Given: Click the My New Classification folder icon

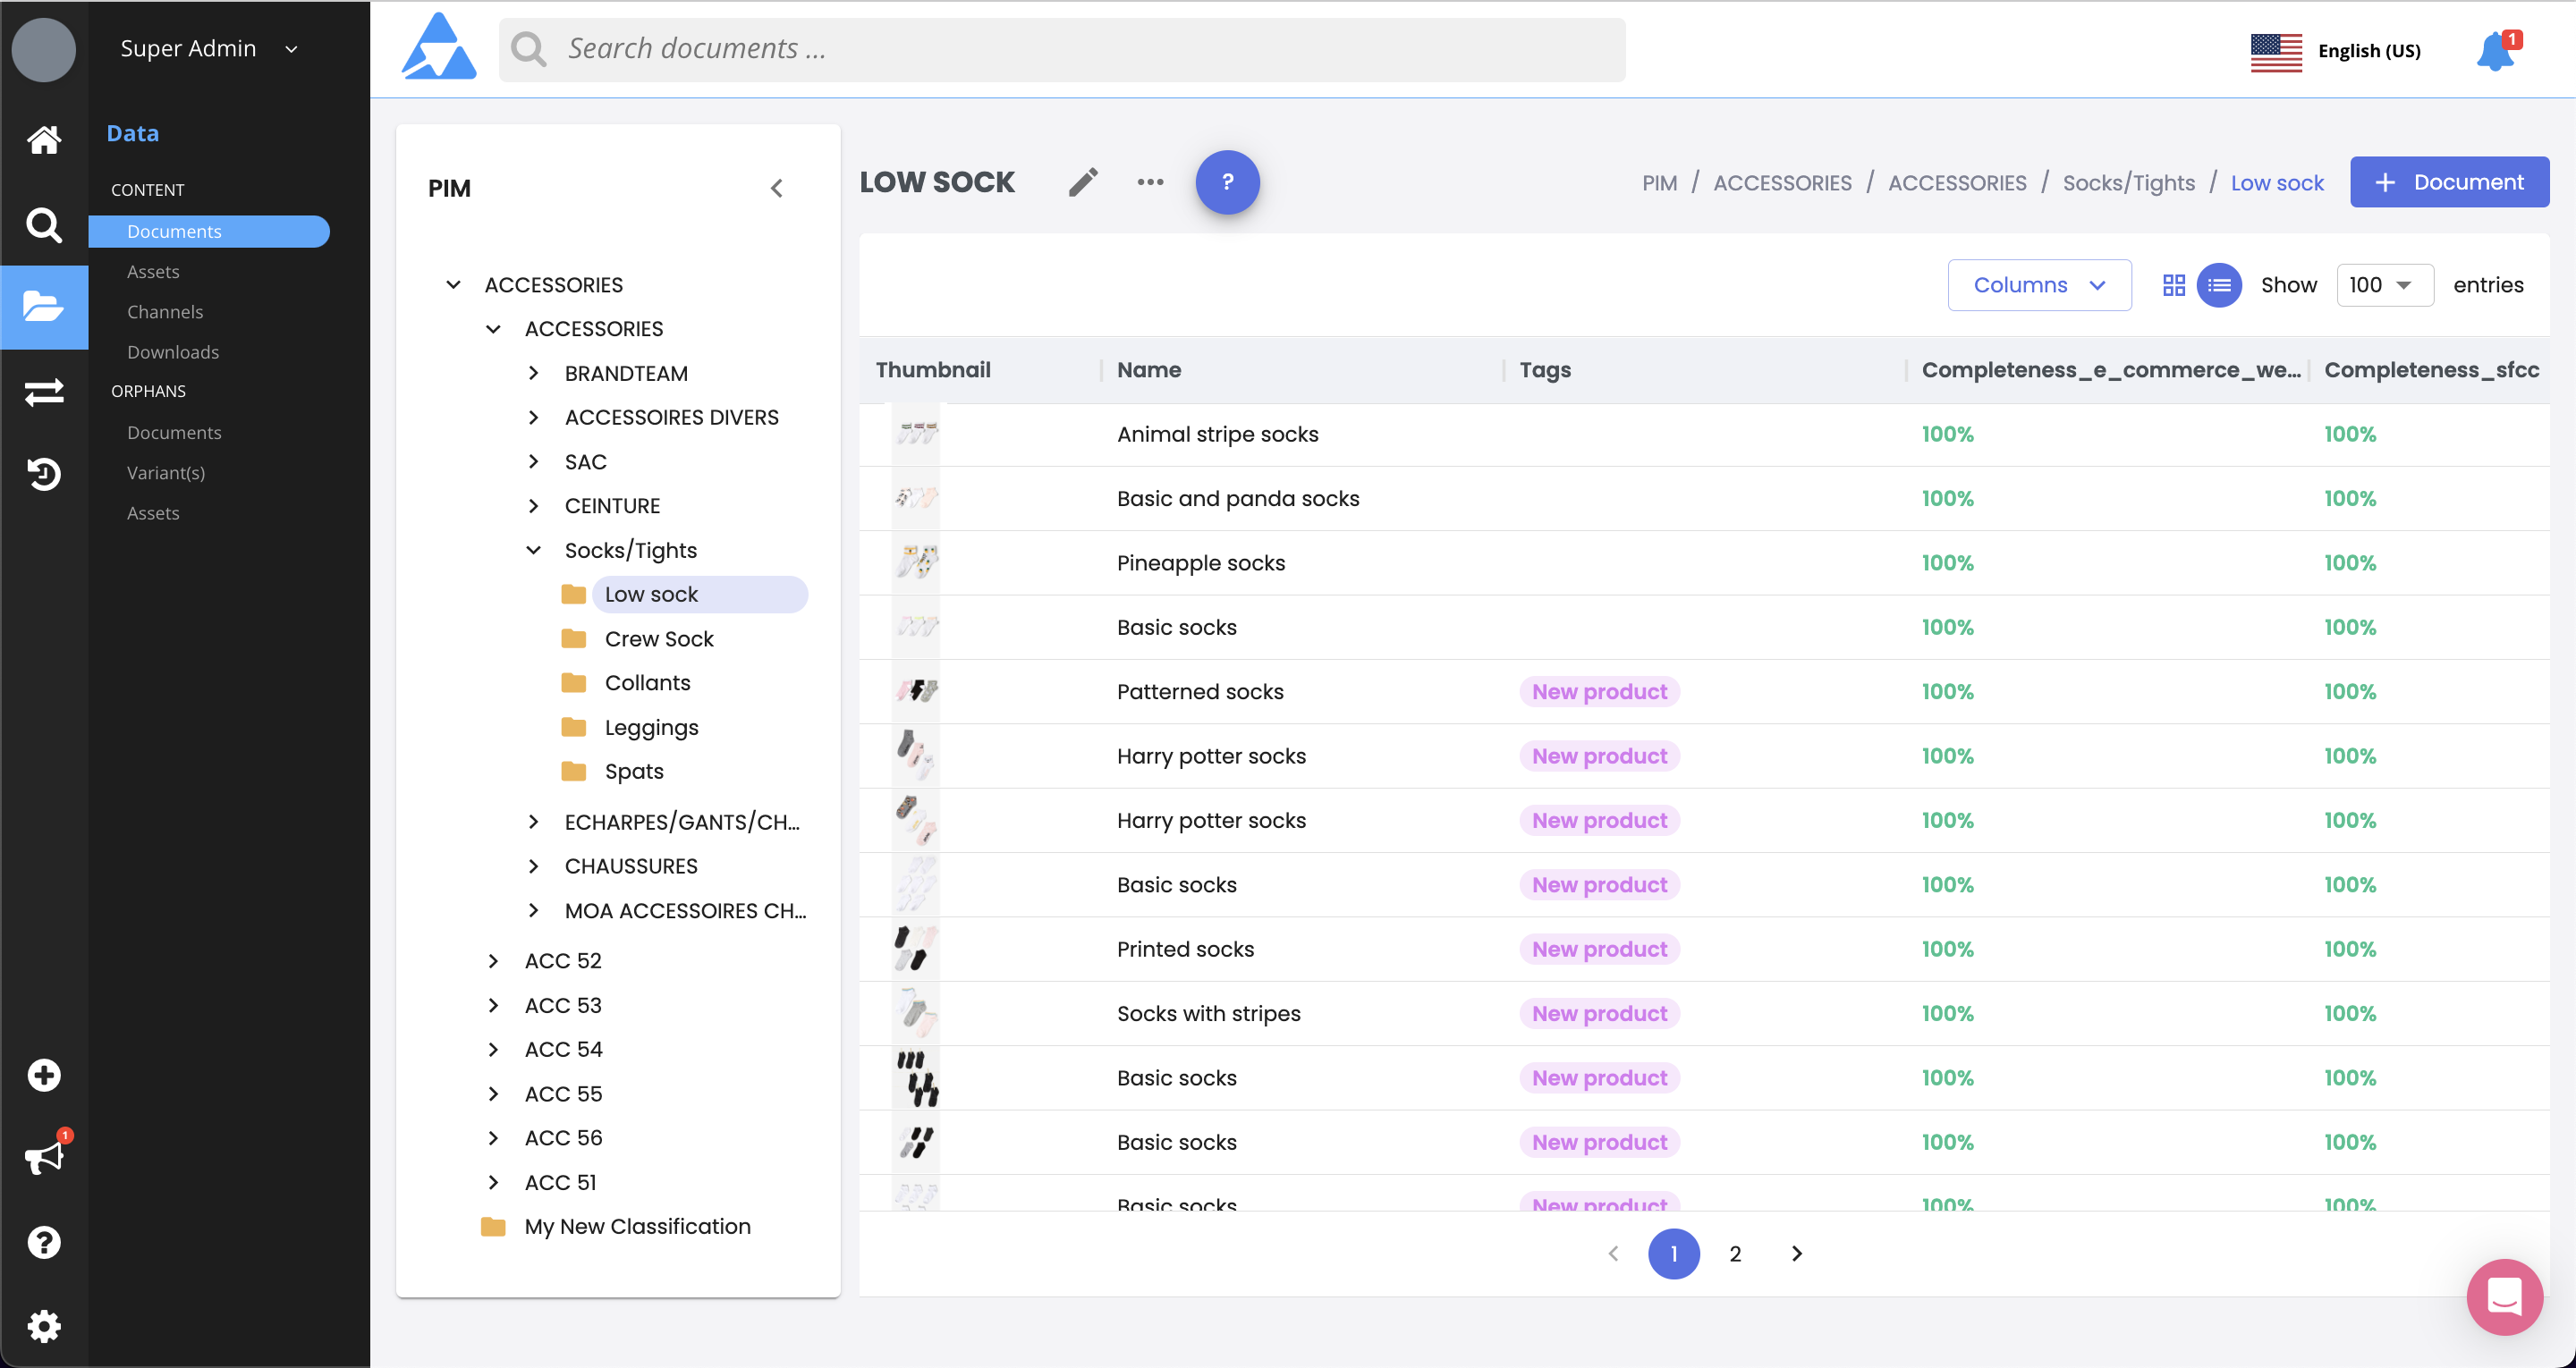Looking at the screenshot, I should tap(493, 1227).
